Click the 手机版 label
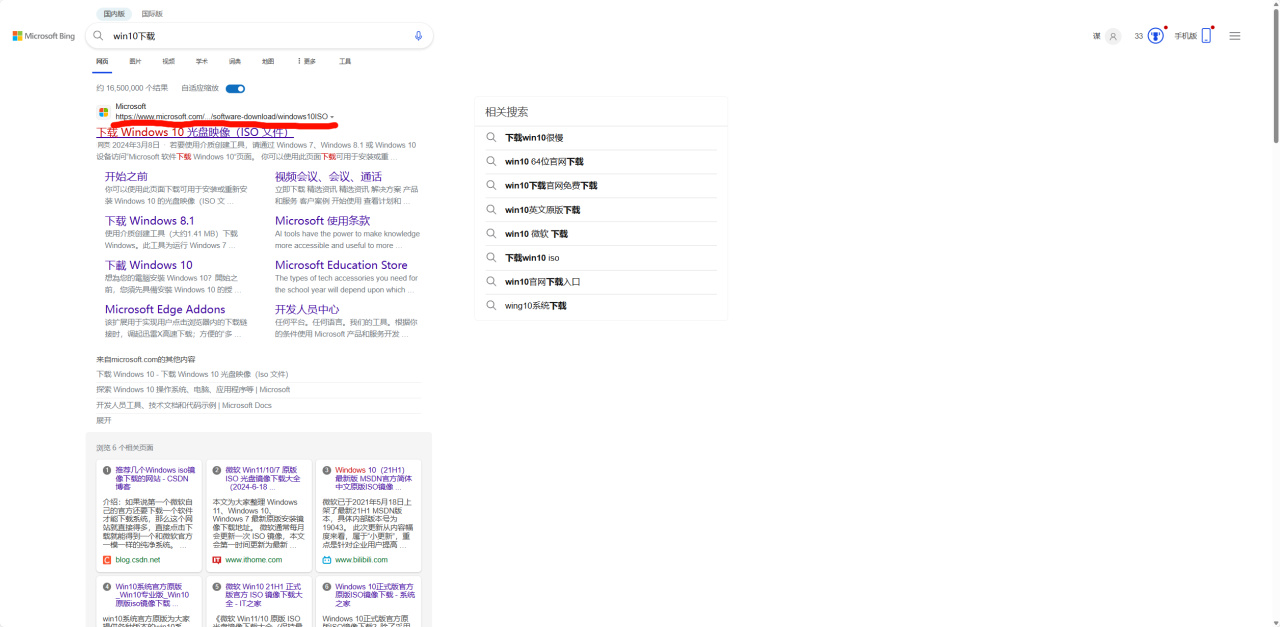This screenshot has height=627, width=1280. (1185, 36)
